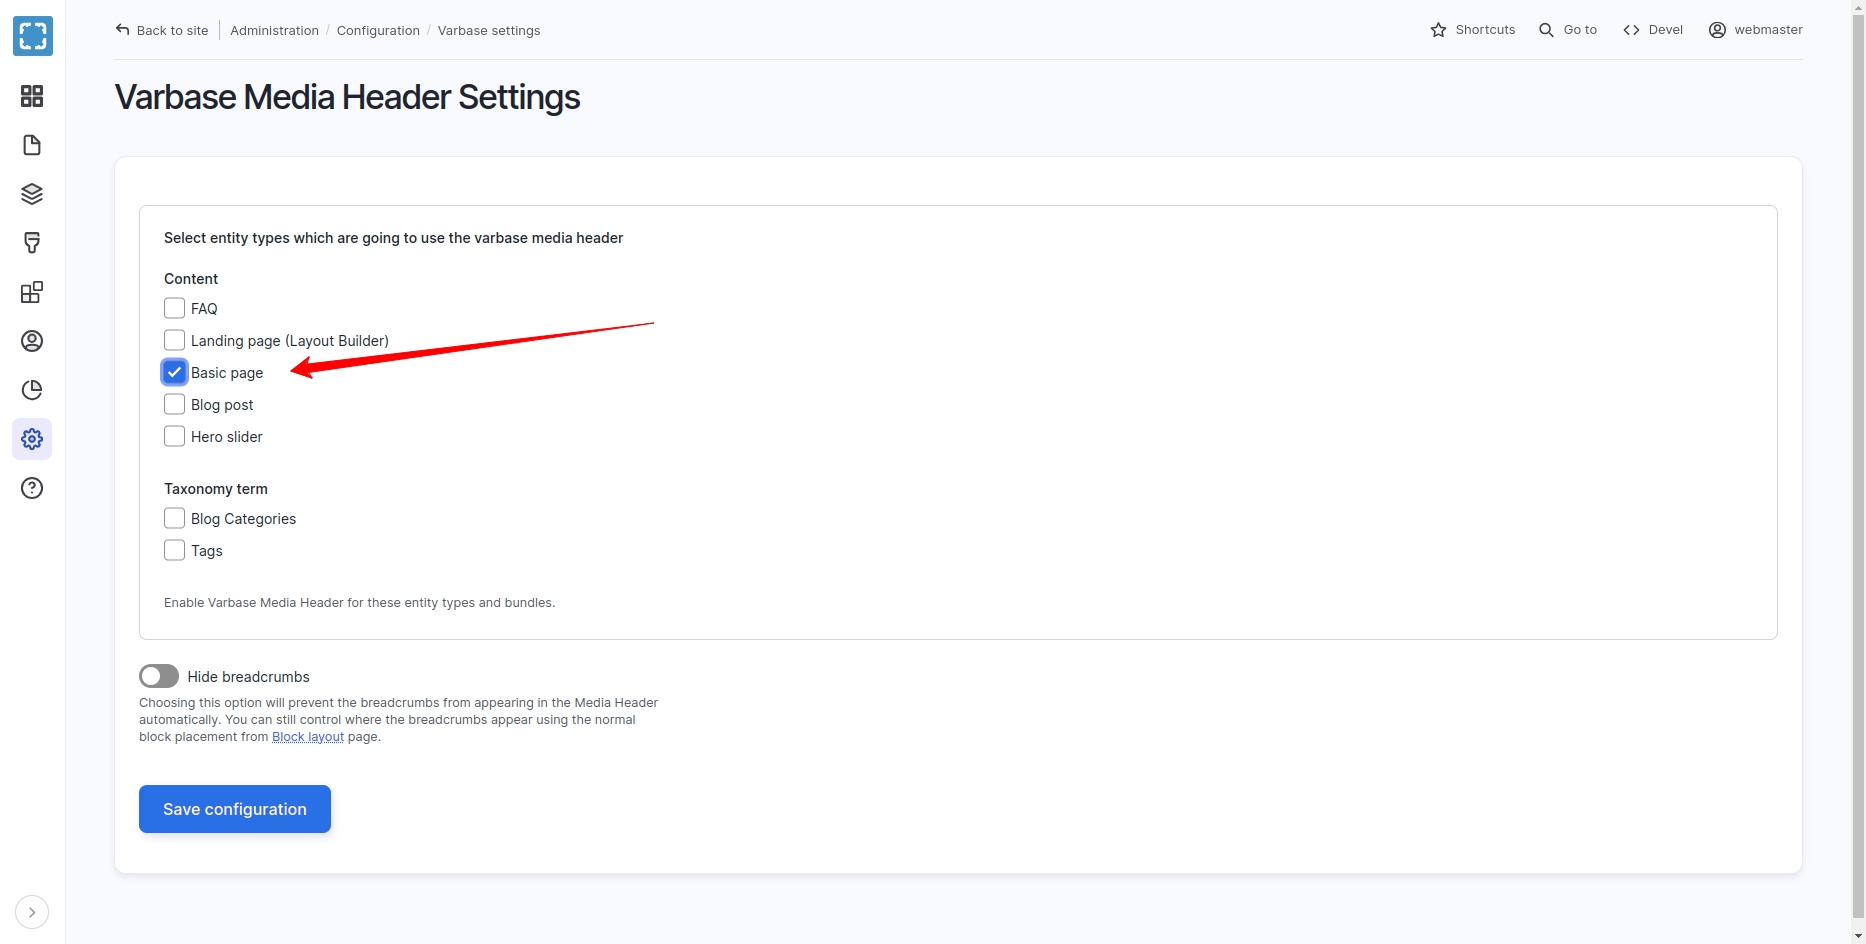Viewport: 1866px width, 944px height.
Task: Open the Reports pie chart icon
Action: coord(32,390)
